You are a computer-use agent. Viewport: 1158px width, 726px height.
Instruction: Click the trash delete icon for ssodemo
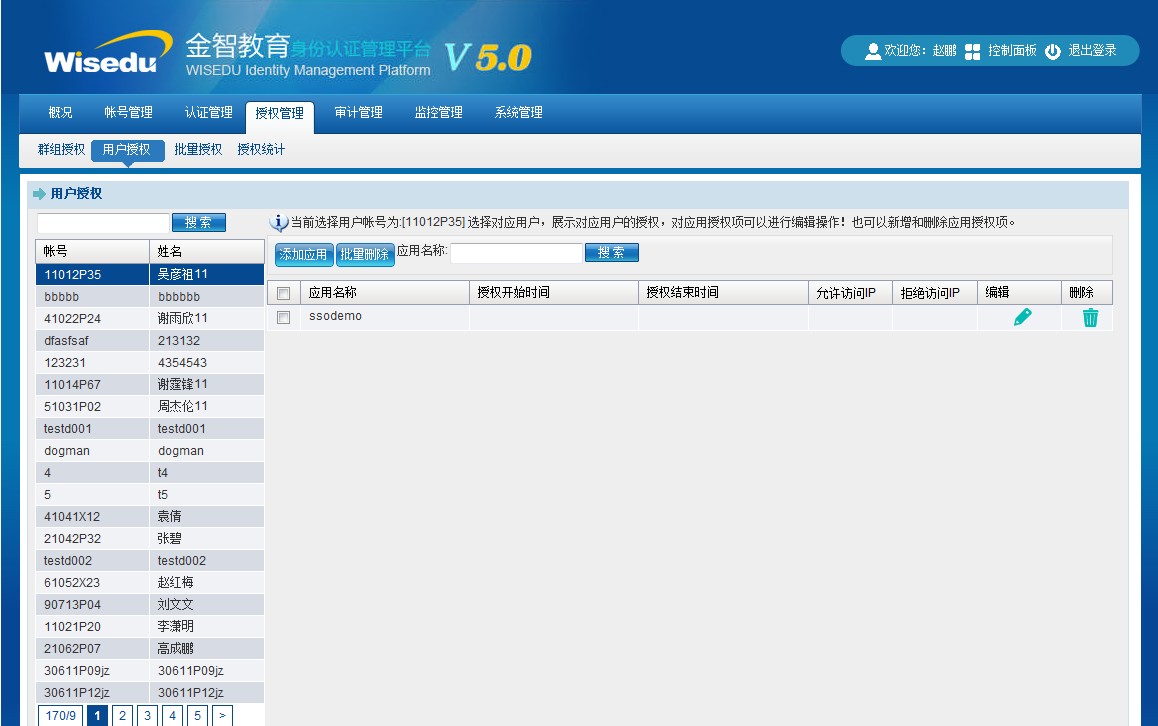click(1090, 317)
